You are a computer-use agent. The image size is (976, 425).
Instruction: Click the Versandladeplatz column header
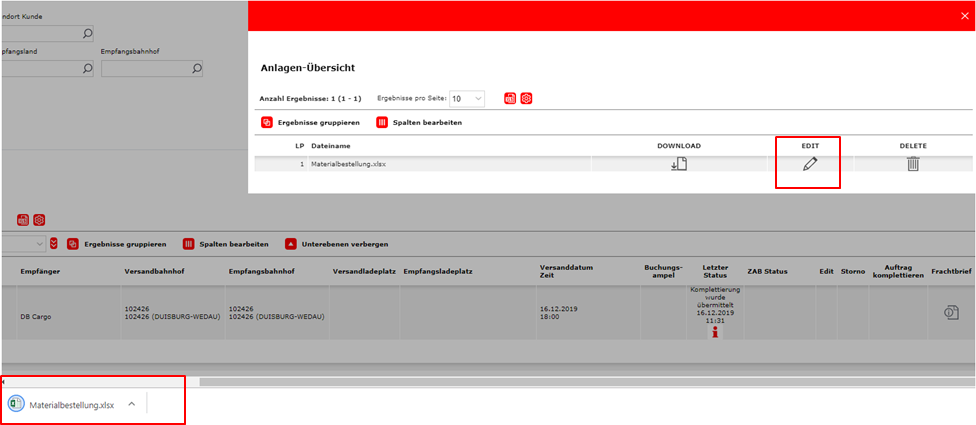pos(364,271)
